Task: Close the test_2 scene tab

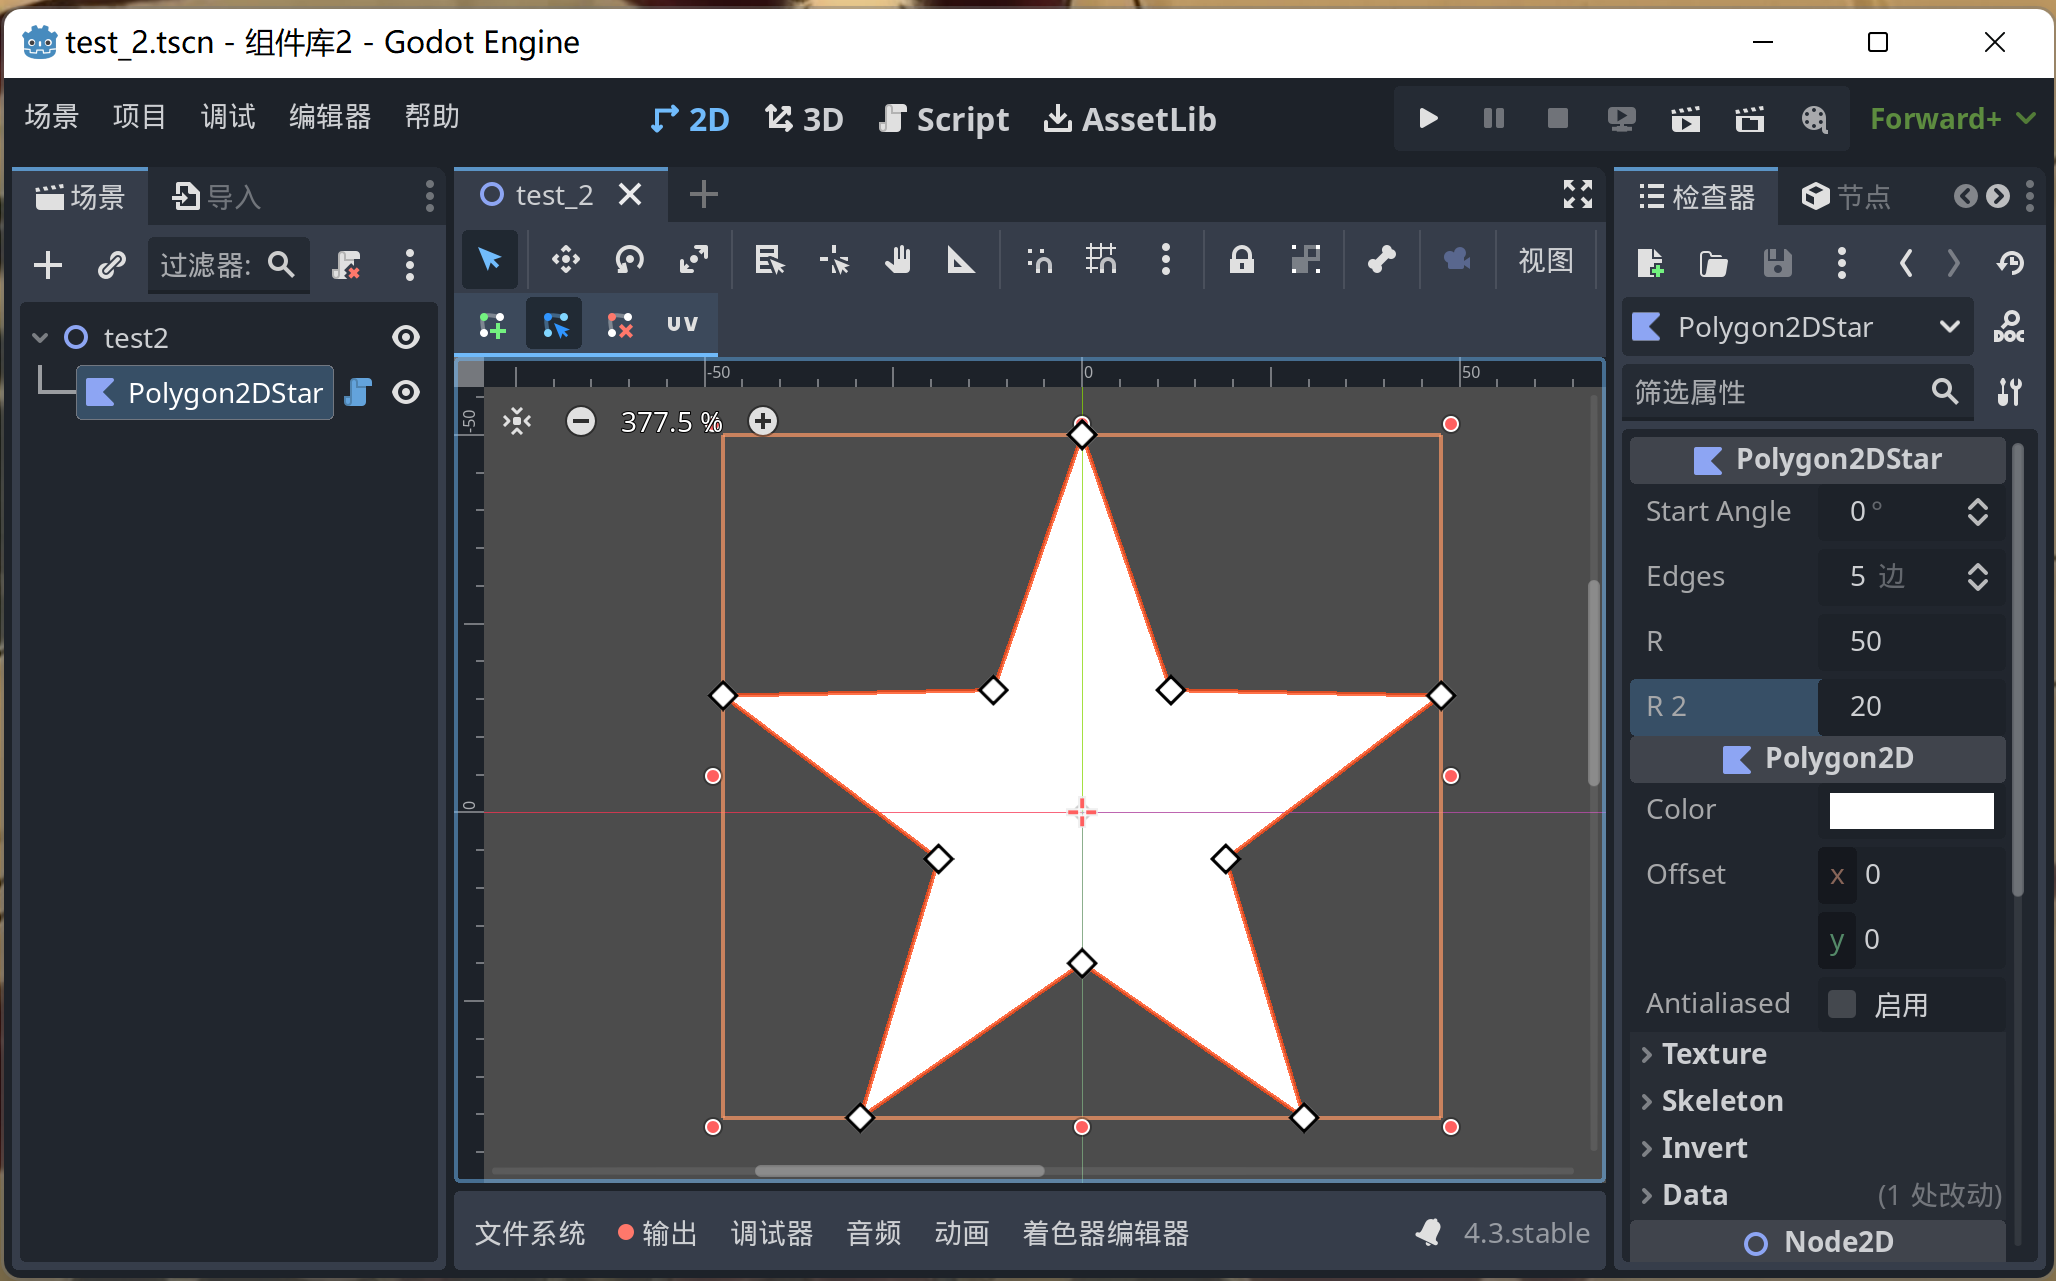Action: tap(629, 194)
